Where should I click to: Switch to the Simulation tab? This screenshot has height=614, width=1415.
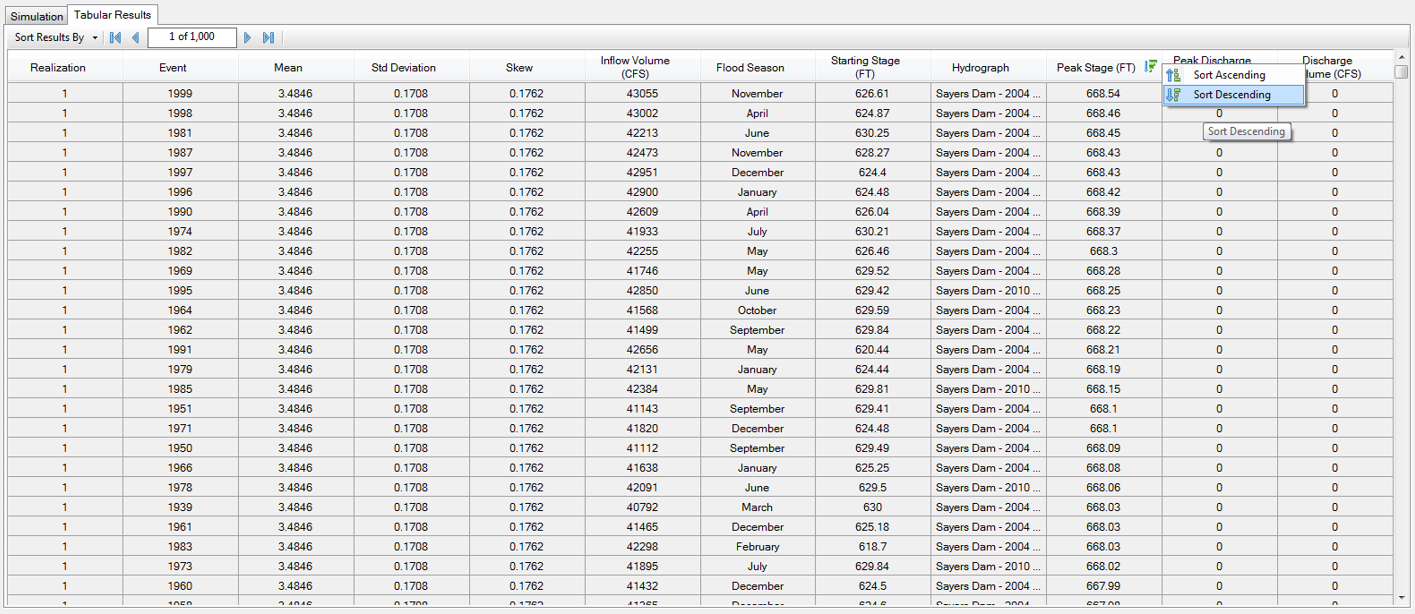36,16
